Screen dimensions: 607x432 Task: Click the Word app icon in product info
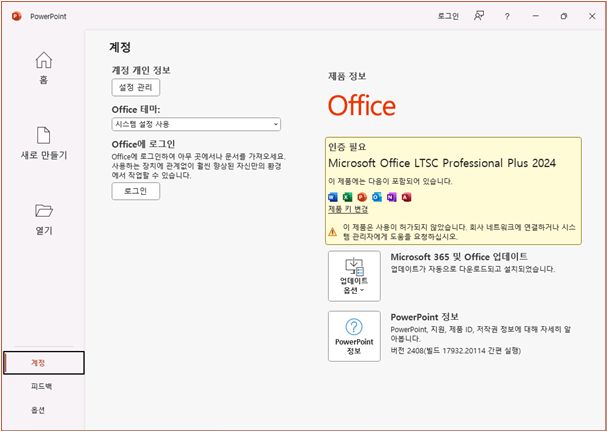pos(333,197)
